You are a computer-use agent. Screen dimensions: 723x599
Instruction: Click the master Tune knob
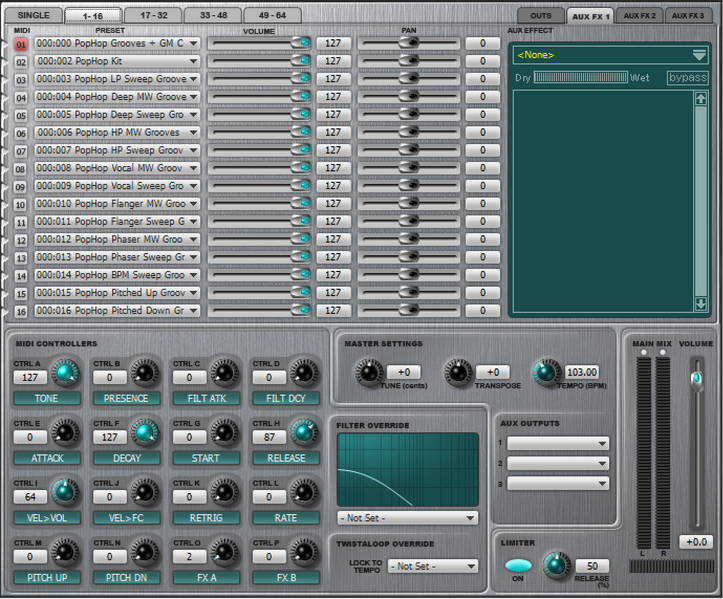369,373
